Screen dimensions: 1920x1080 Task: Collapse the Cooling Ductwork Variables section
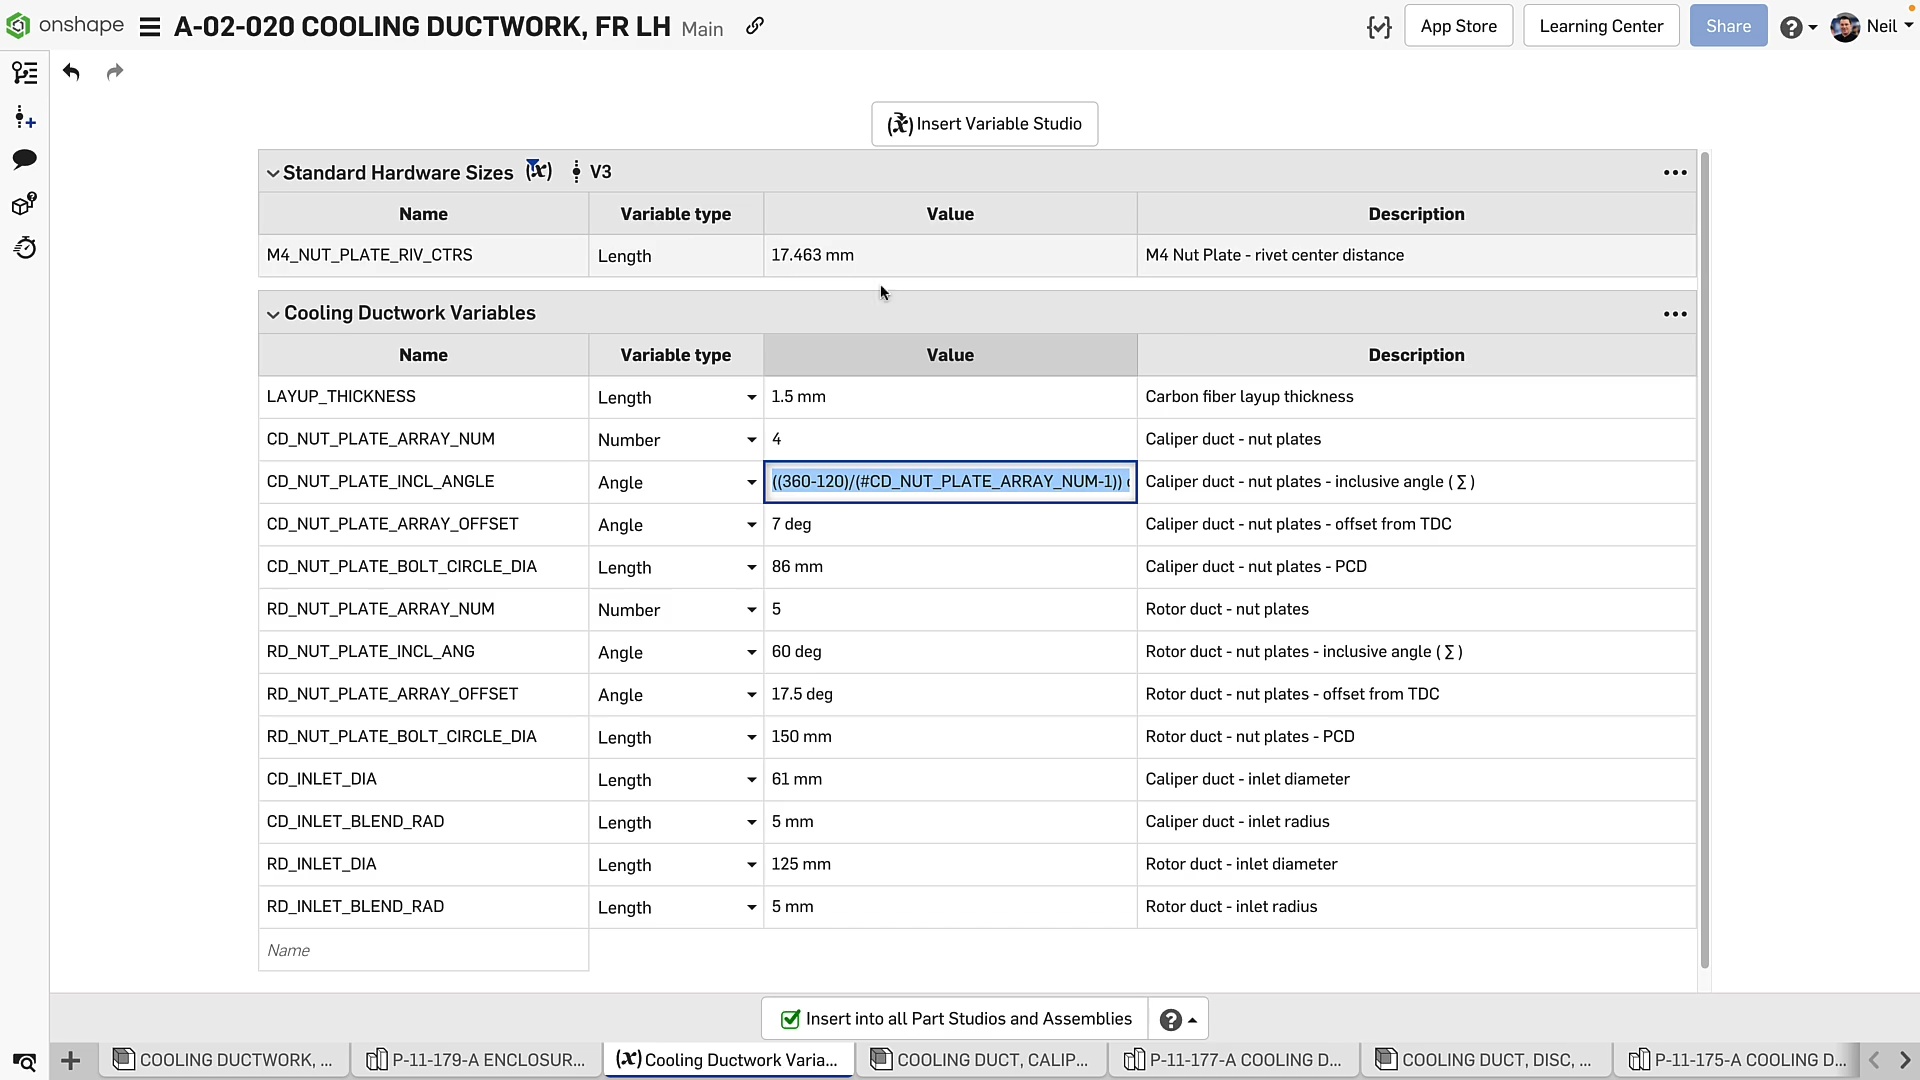tap(272, 314)
